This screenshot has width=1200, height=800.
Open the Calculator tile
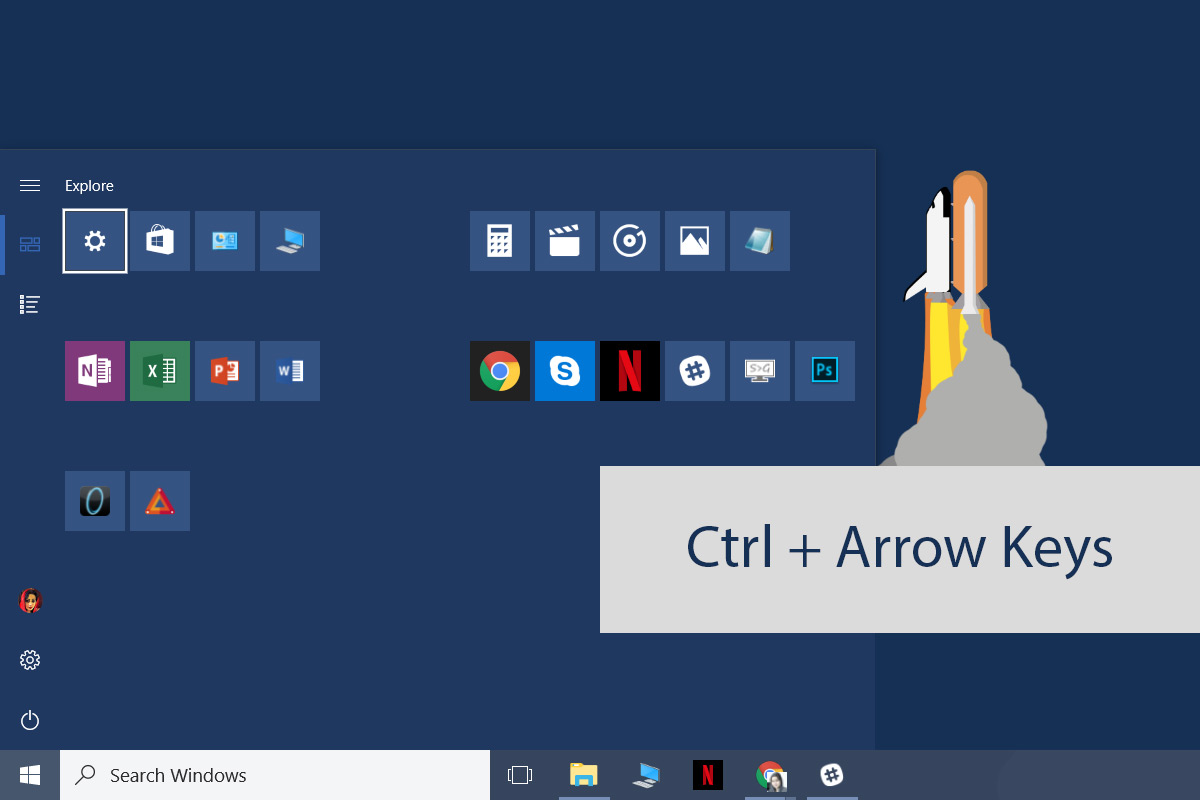click(499, 241)
